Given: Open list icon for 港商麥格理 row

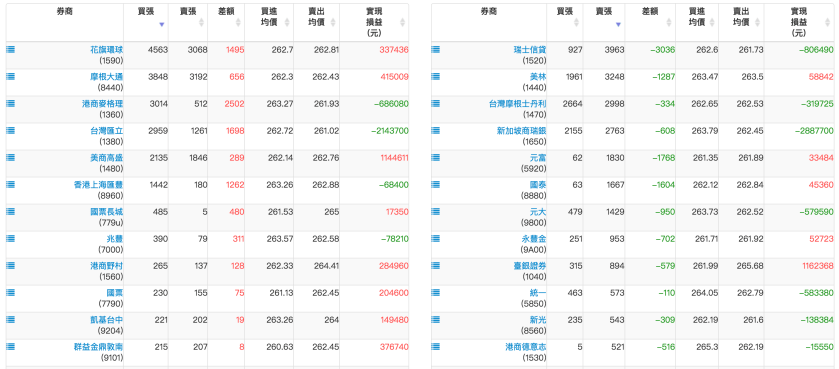Looking at the screenshot, I should 11,103.
